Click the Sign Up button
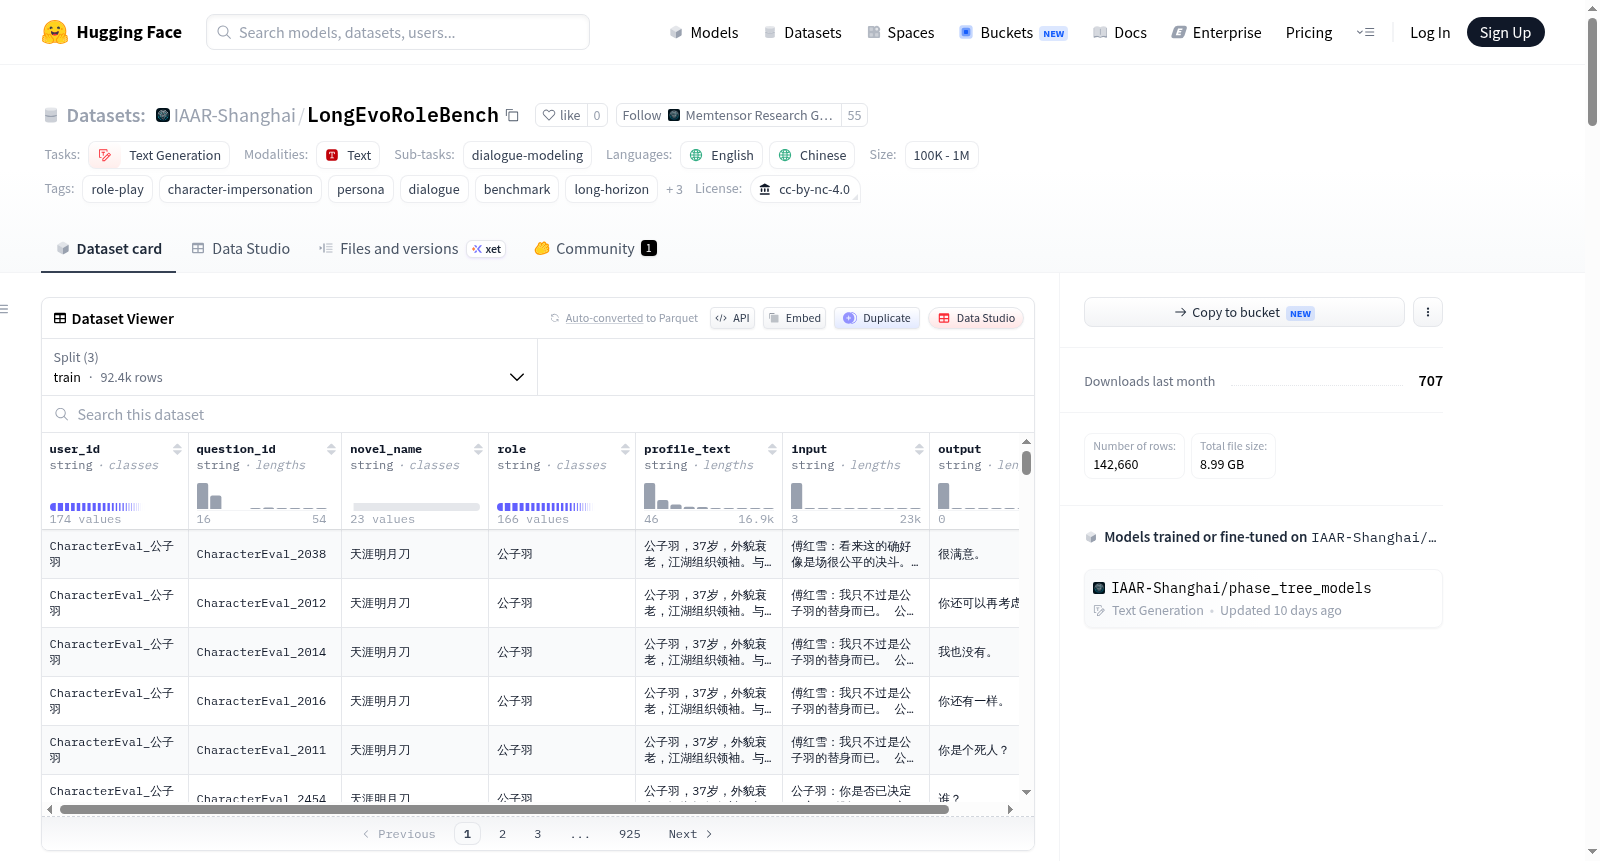This screenshot has height=861, width=1600. (1505, 32)
